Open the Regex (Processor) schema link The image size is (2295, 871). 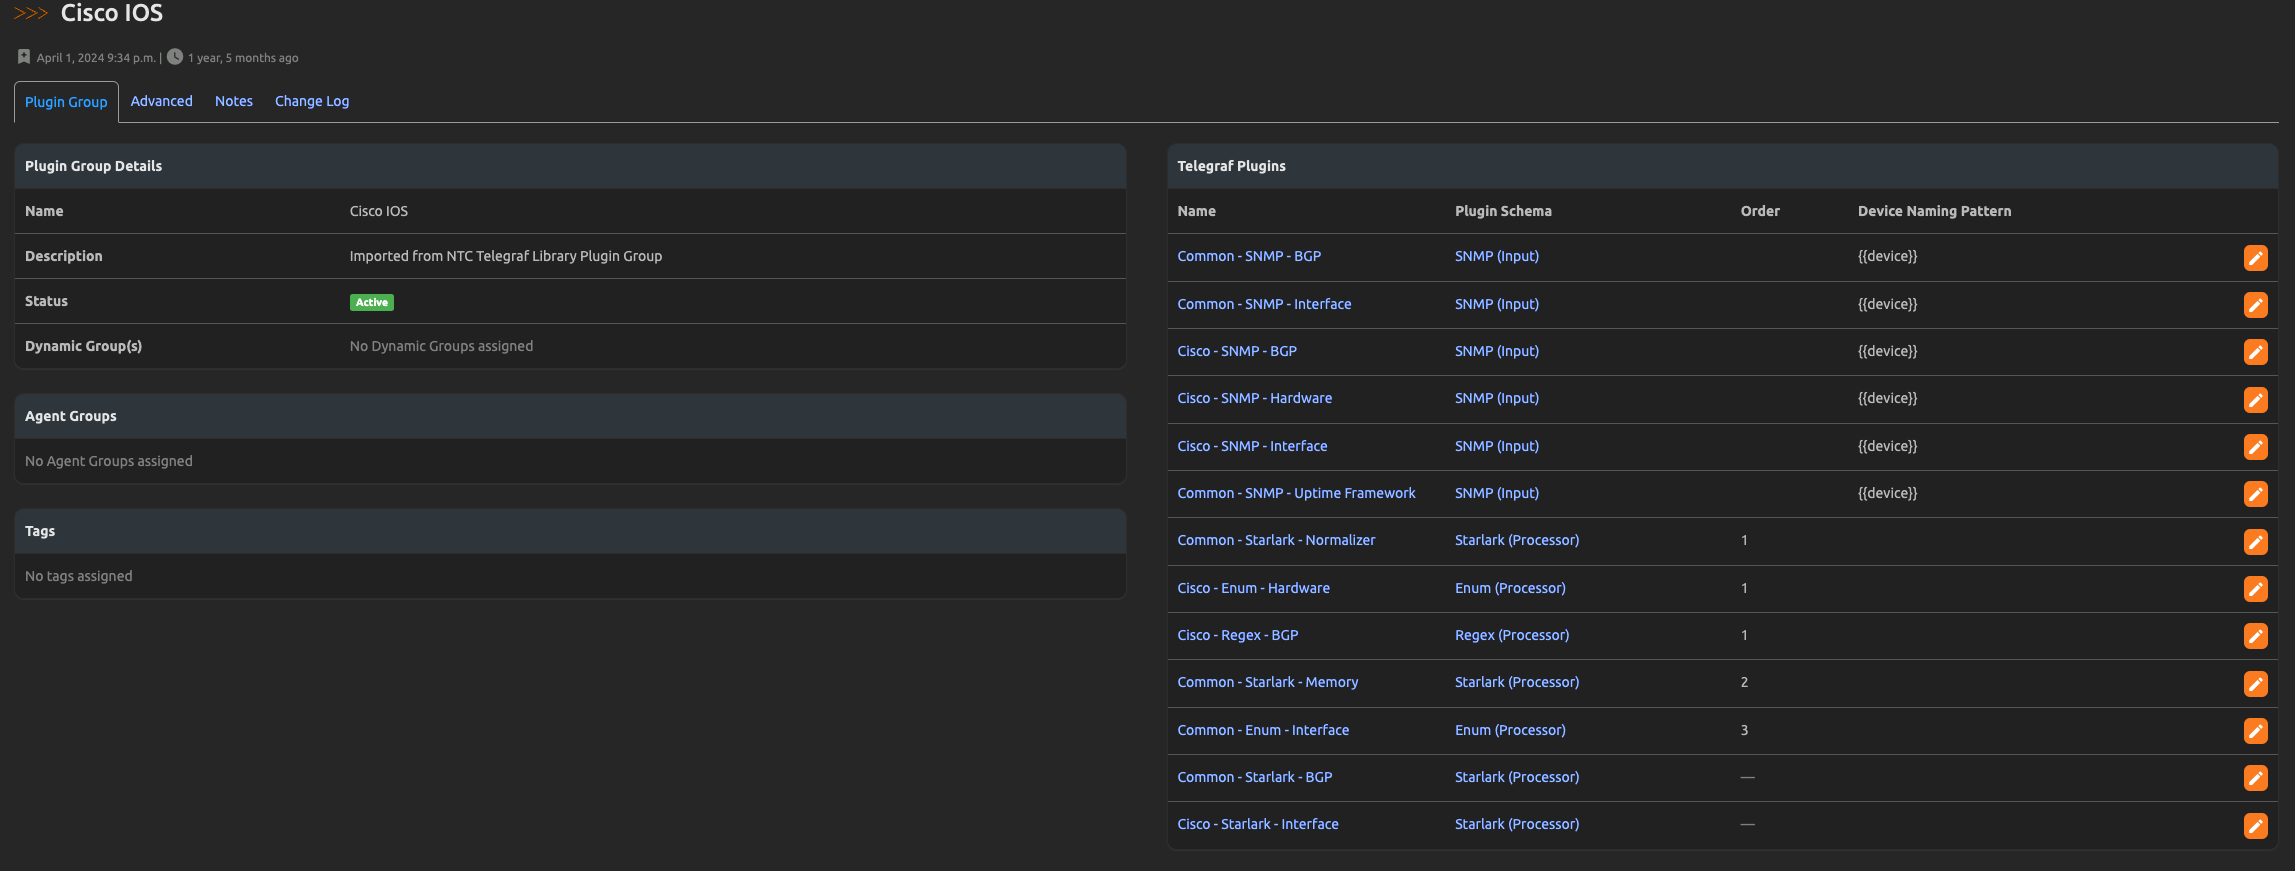(x=1511, y=635)
